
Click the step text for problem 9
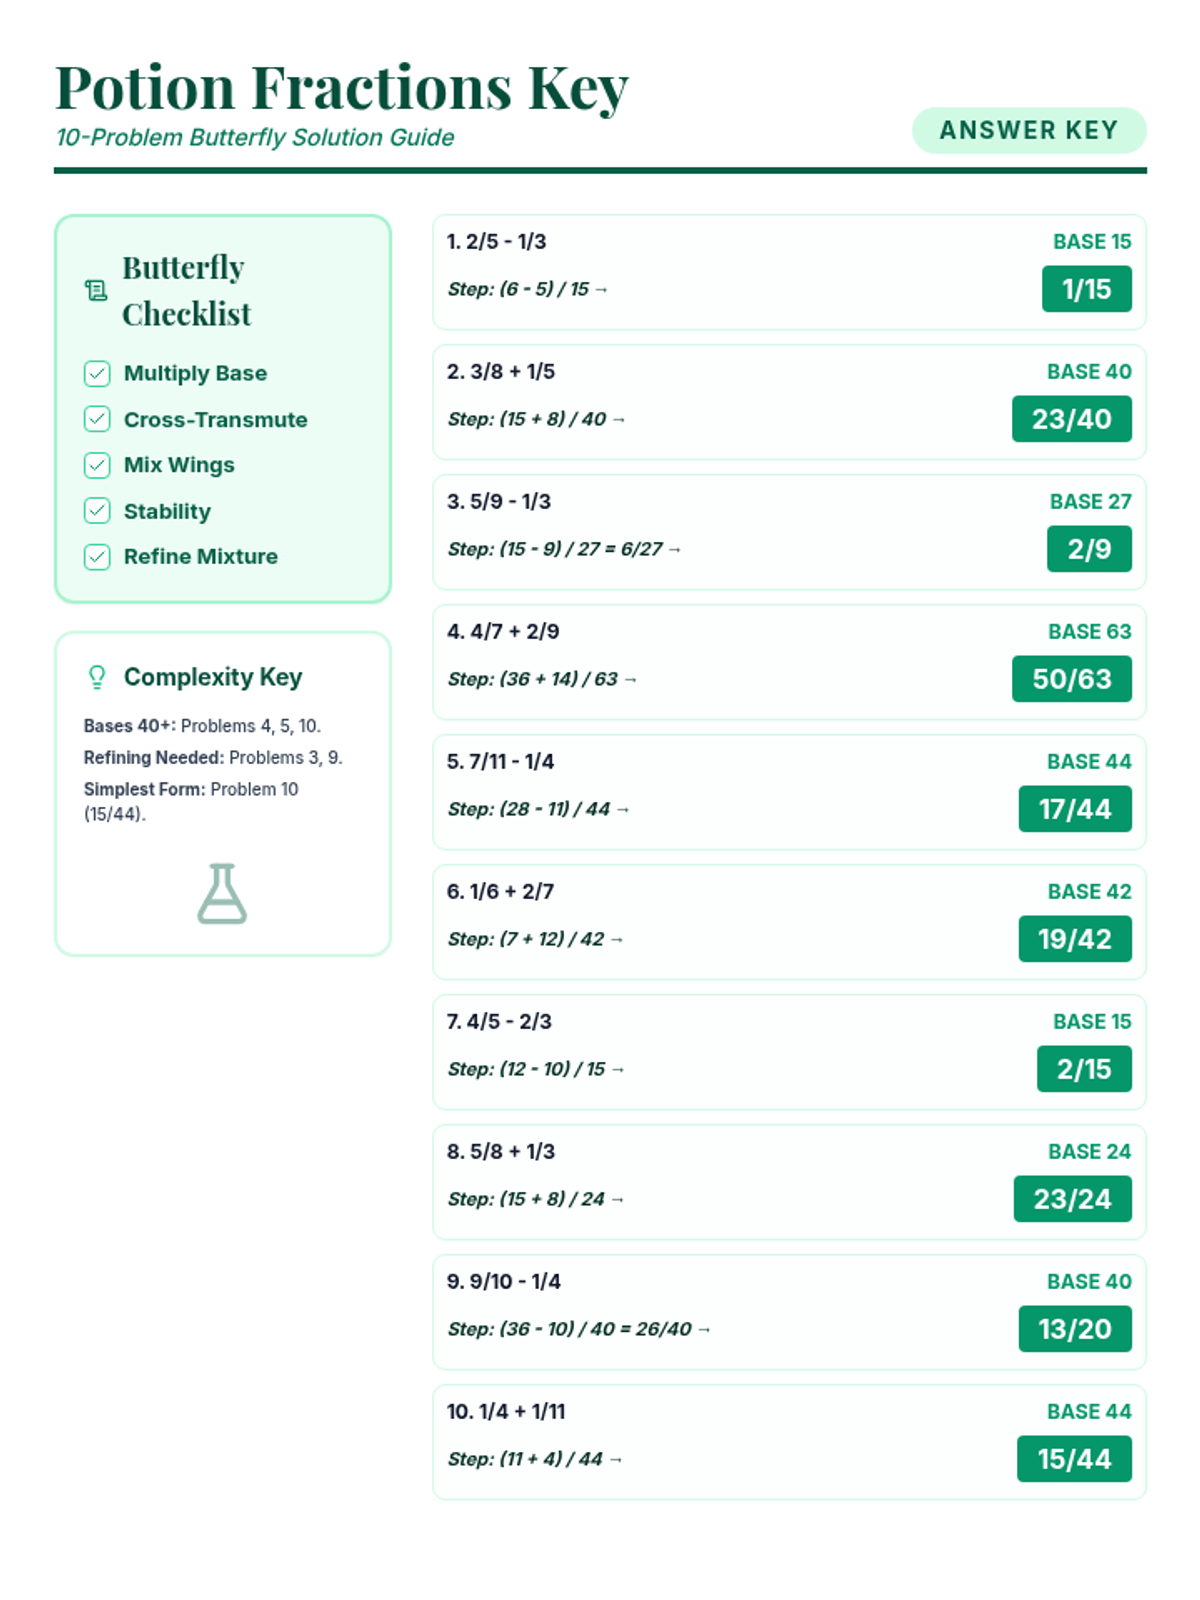pyautogui.click(x=570, y=1329)
